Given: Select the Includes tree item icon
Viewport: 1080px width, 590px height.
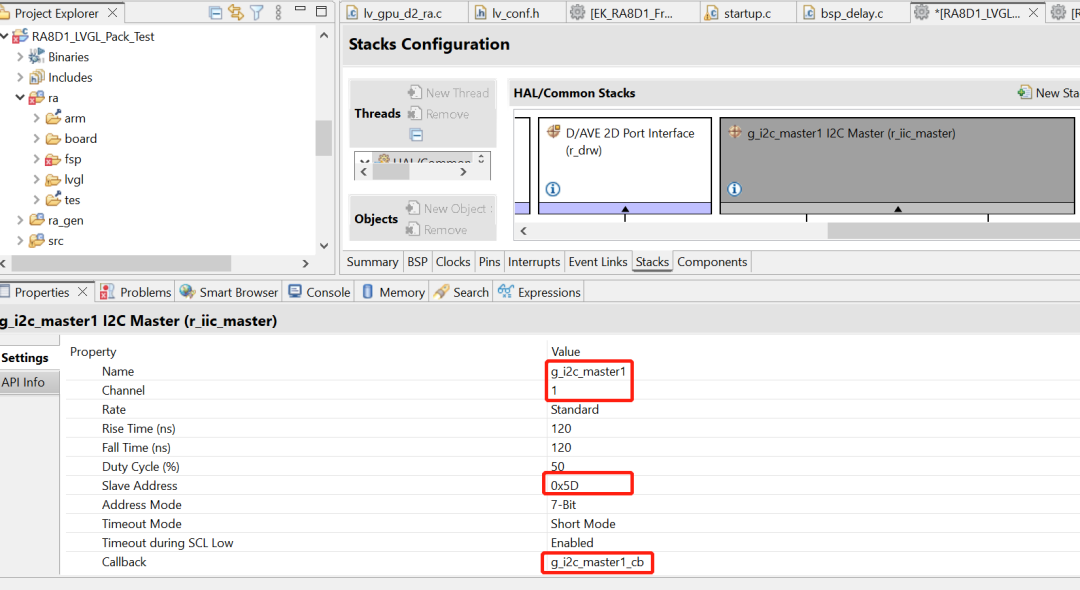Looking at the screenshot, I should pyautogui.click(x=37, y=77).
